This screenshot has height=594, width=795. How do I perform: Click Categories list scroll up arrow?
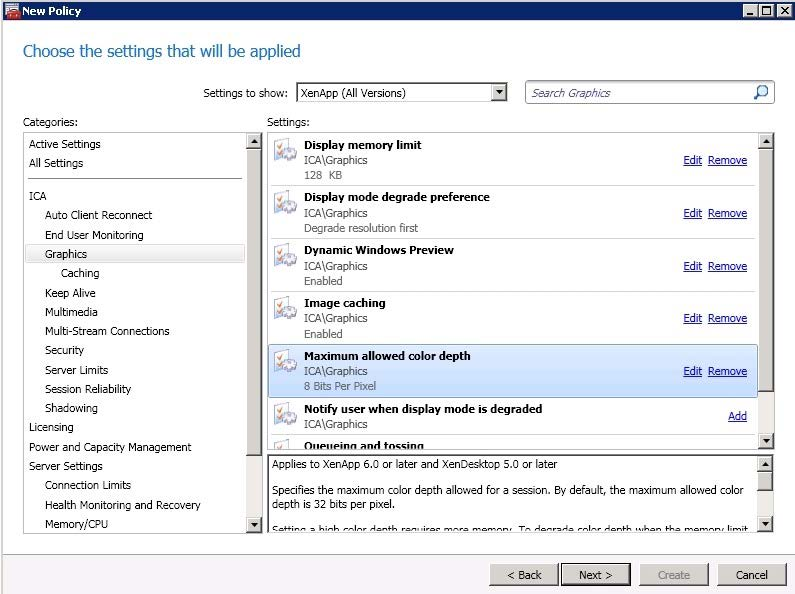254,141
